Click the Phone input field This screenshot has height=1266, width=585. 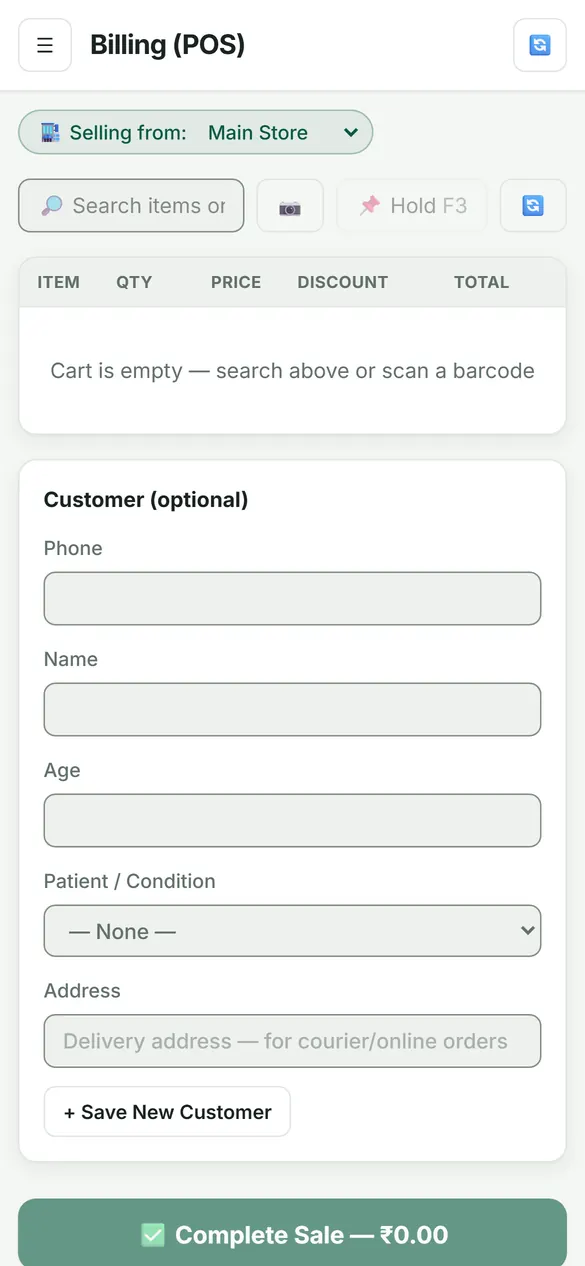tap(292, 599)
